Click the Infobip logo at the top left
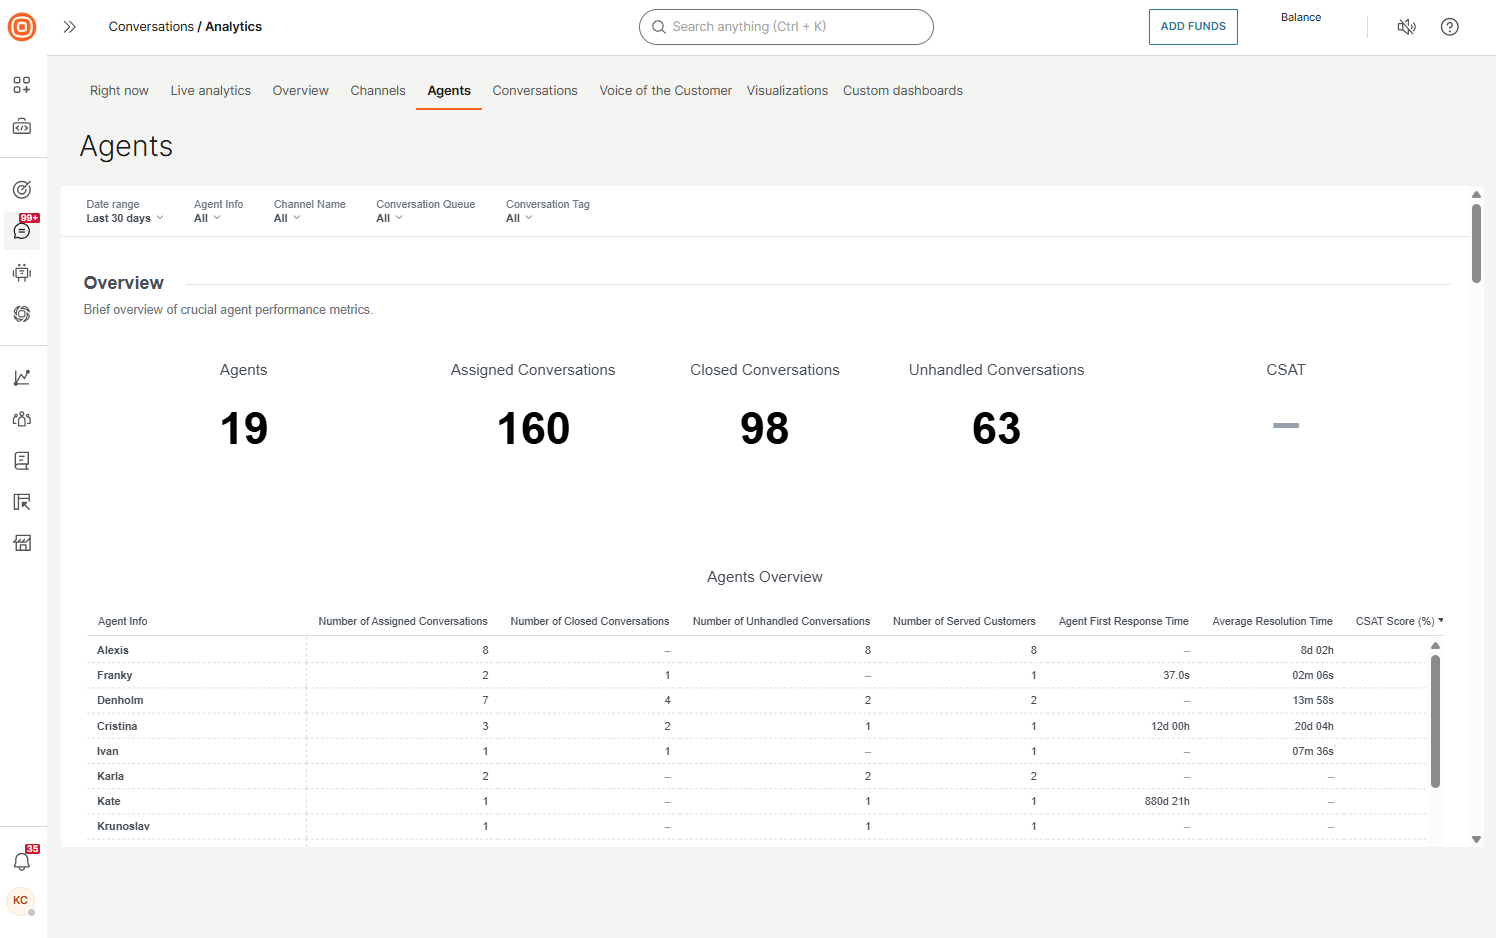1496x938 pixels. pos(21,27)
